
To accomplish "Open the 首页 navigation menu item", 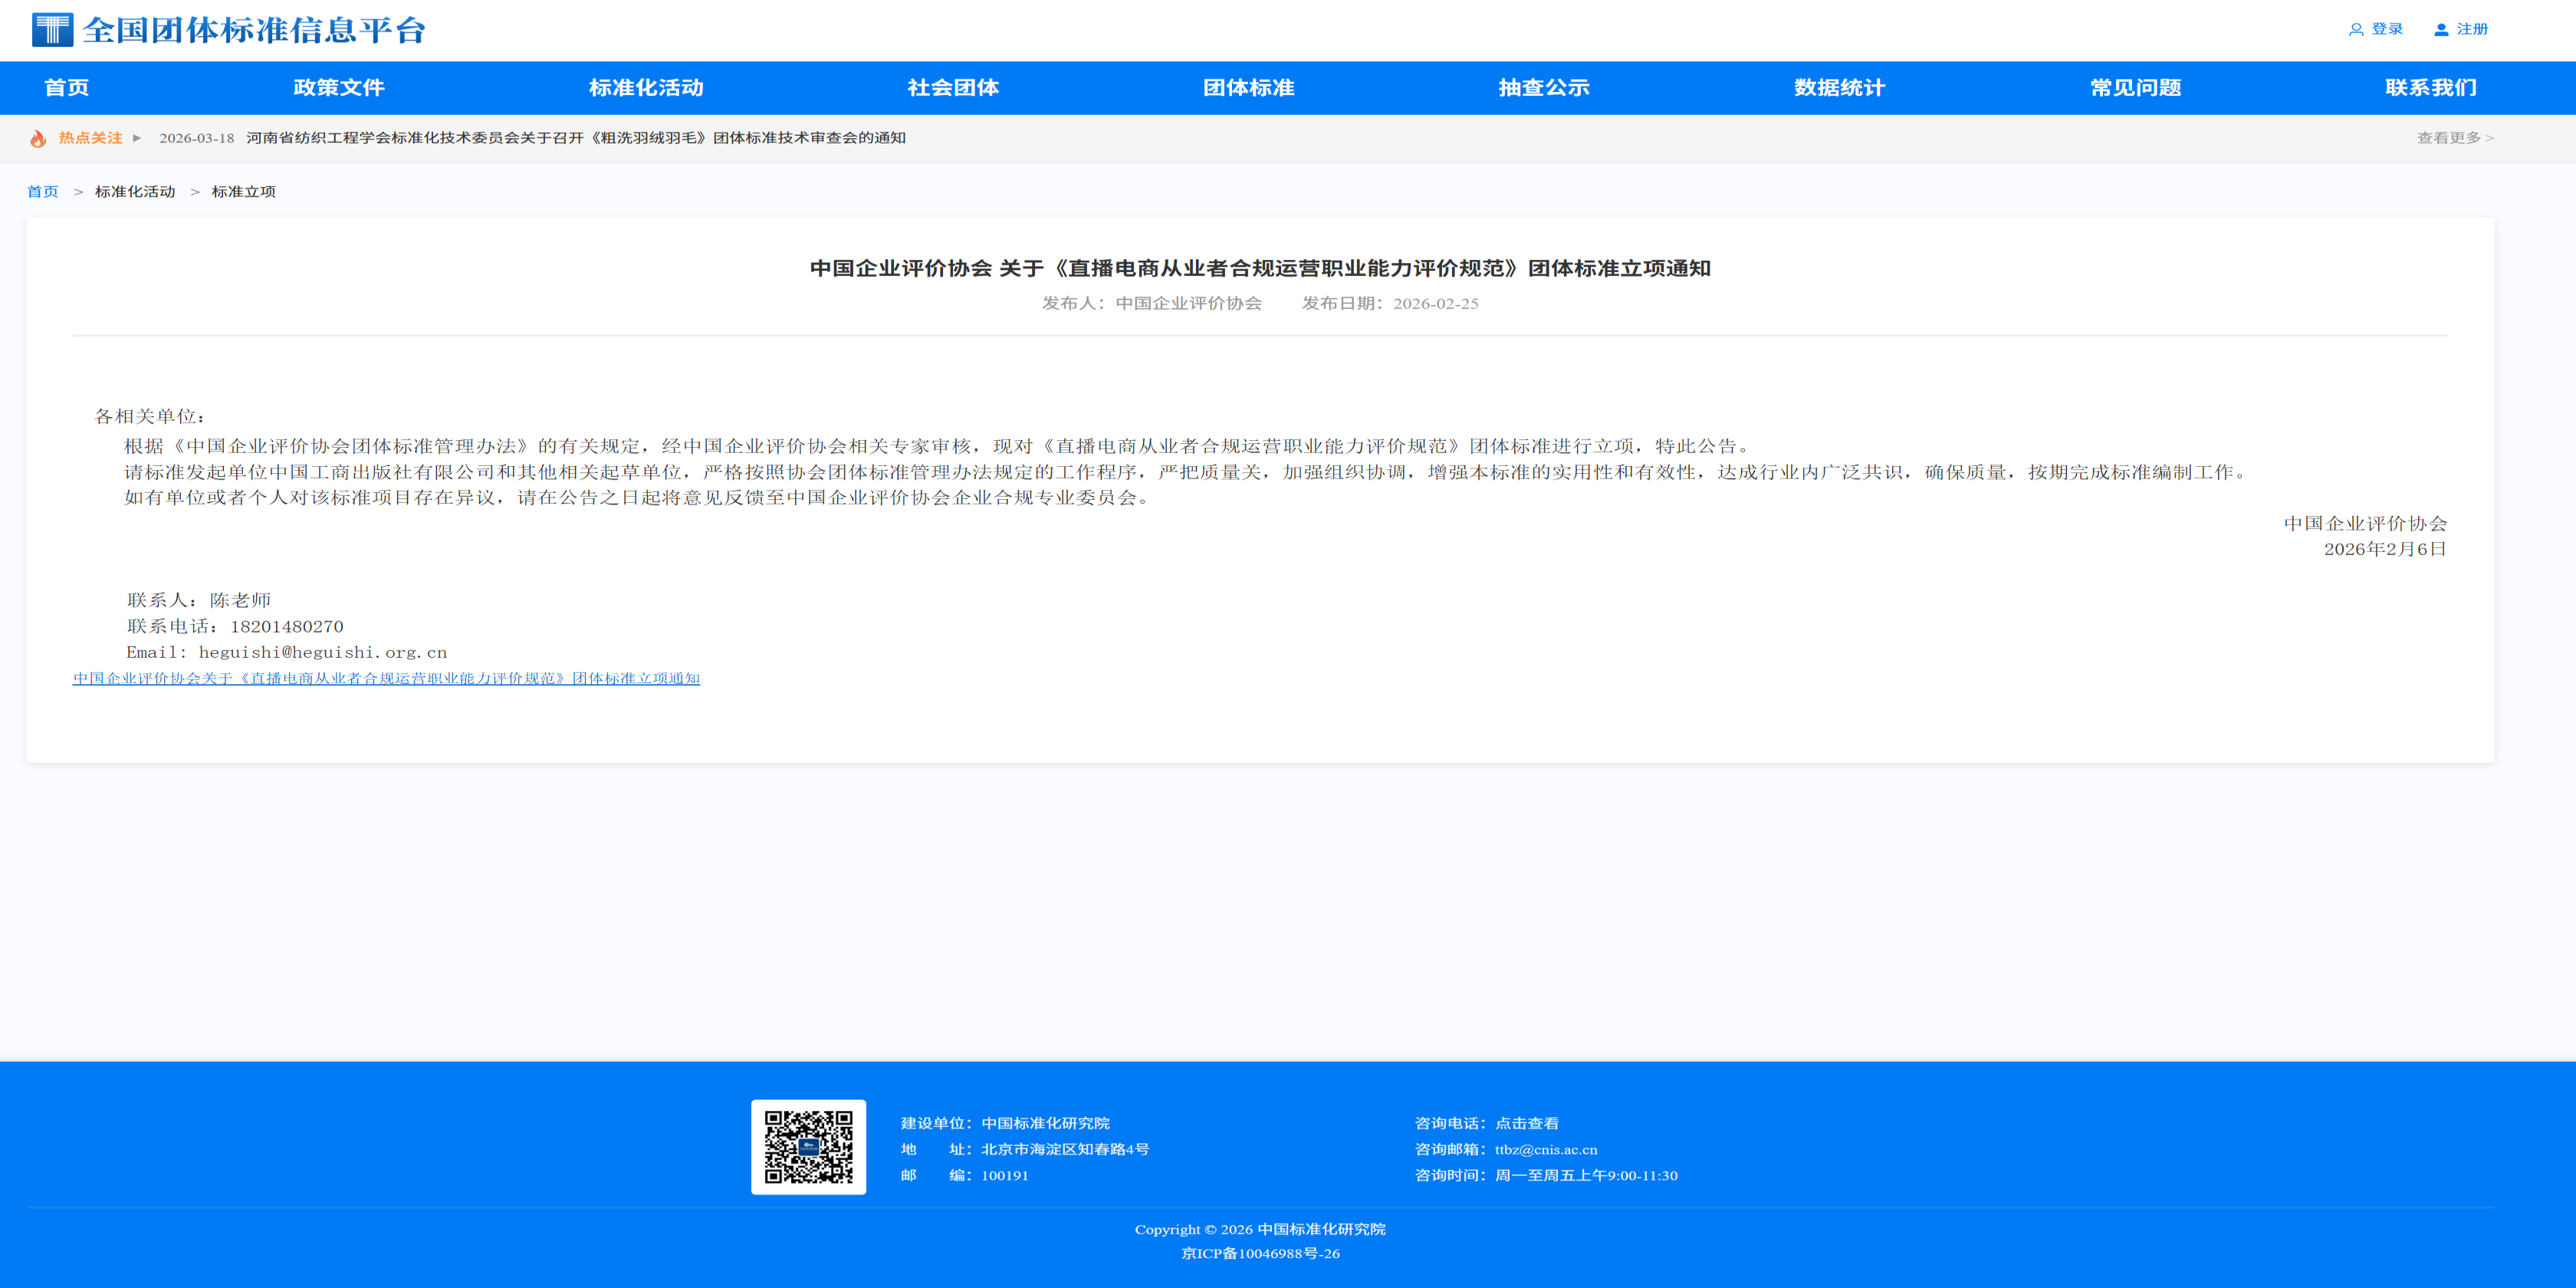I will pos(67,88).
